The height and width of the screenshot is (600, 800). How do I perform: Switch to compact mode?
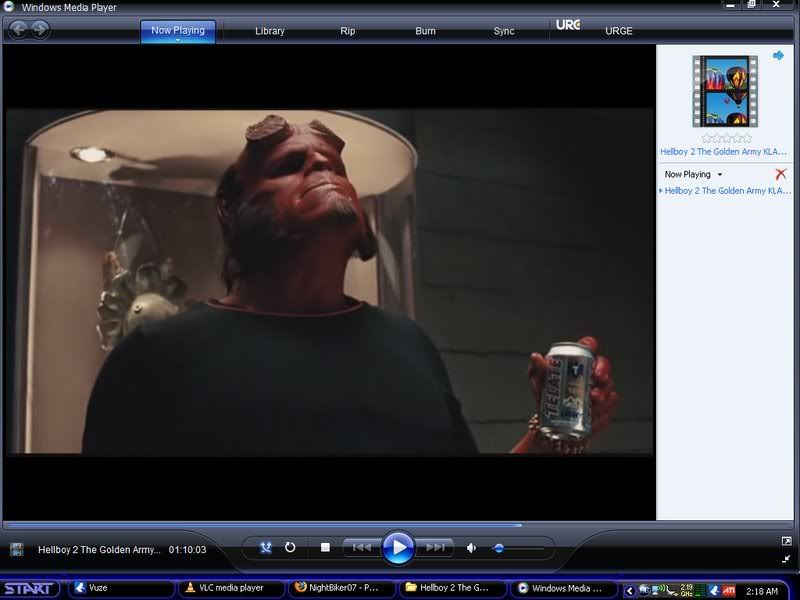tap(786, 559)
